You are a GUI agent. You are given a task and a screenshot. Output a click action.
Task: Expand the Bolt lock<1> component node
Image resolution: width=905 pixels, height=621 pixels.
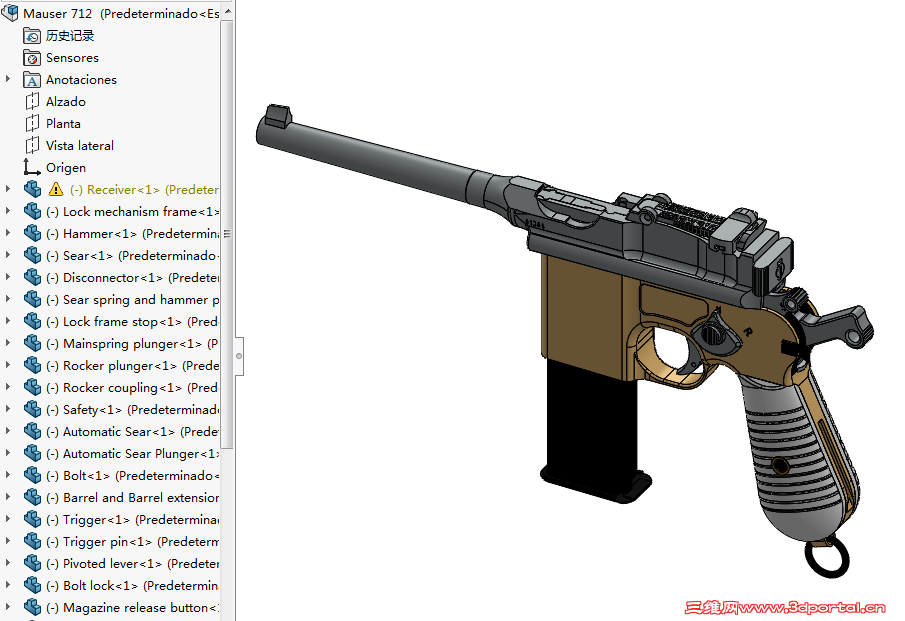8,585
